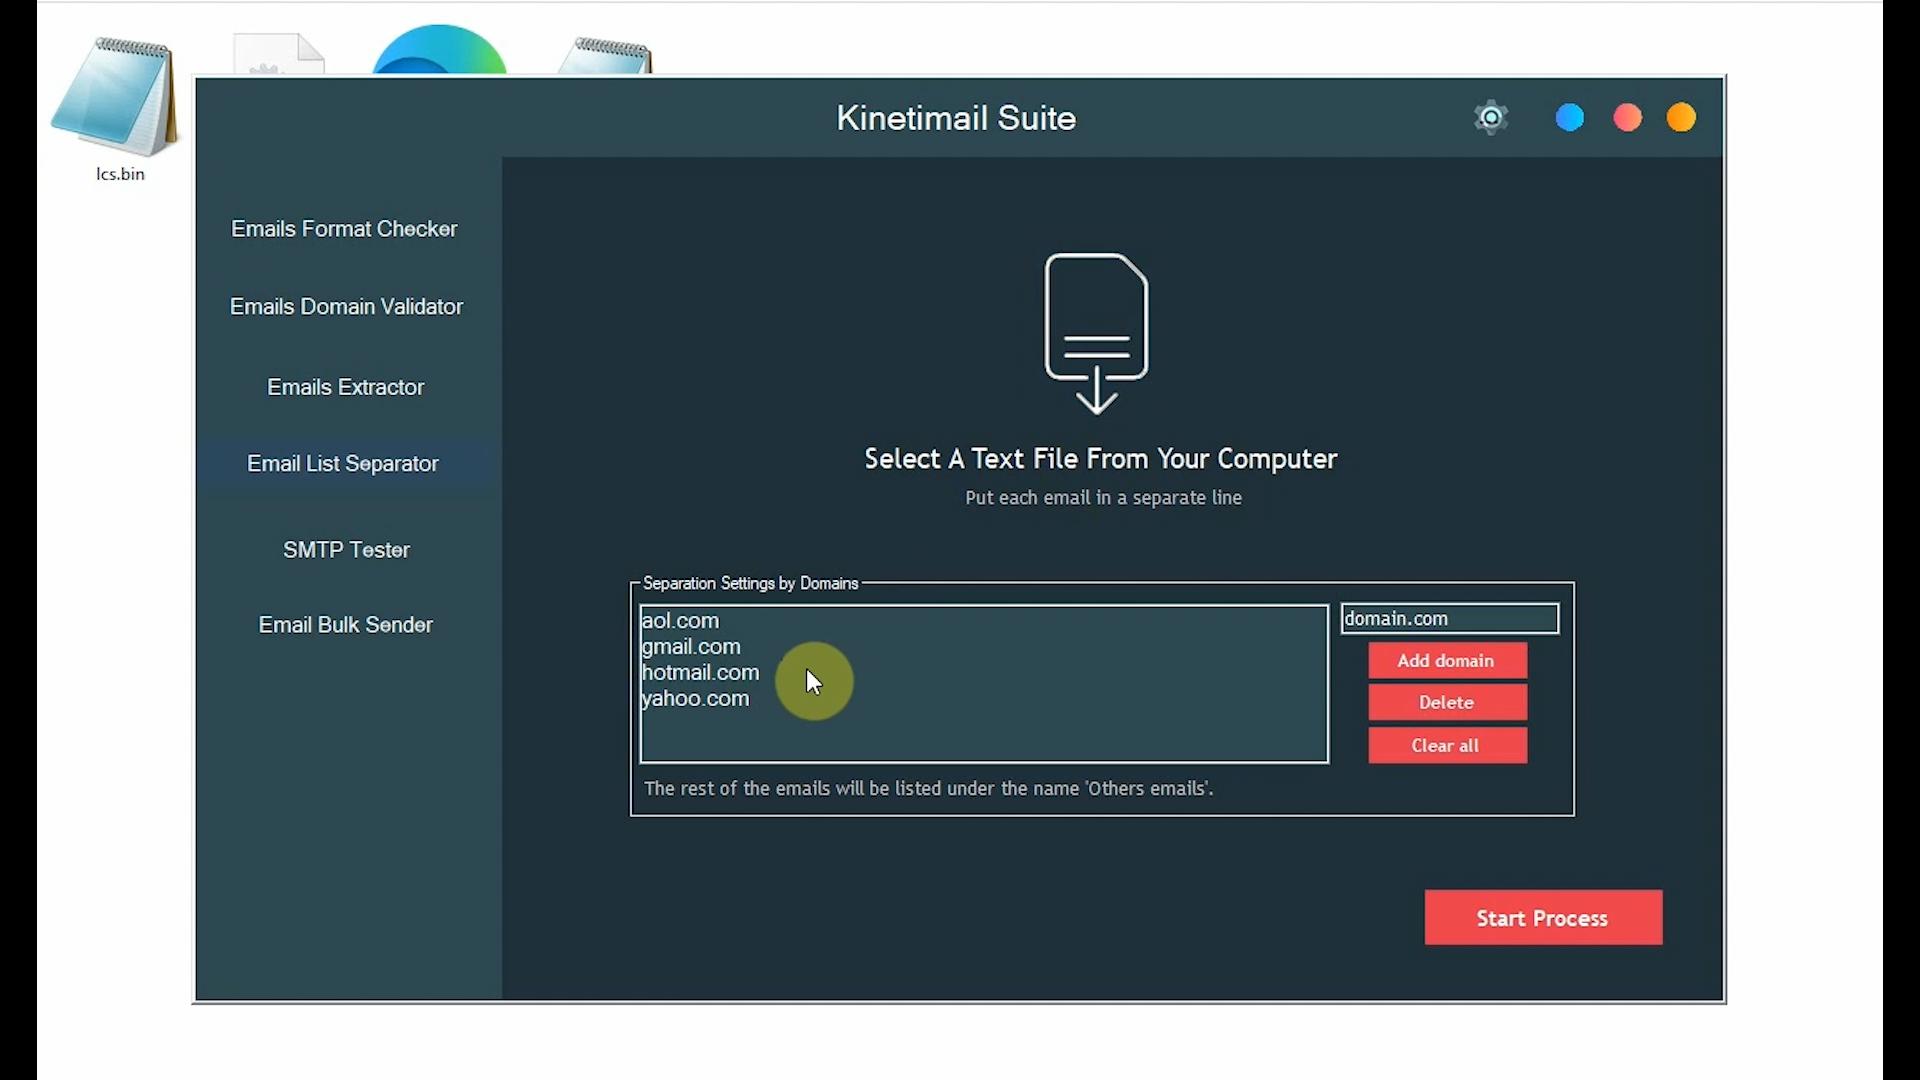Click Start Process
The height and width of the screenshot is (1080, 1920).
tap(1542, 917)
